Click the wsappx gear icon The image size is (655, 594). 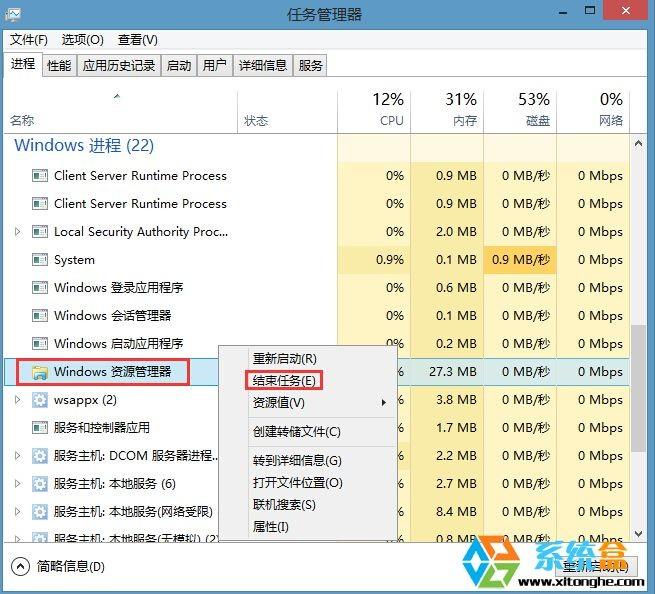40,400
